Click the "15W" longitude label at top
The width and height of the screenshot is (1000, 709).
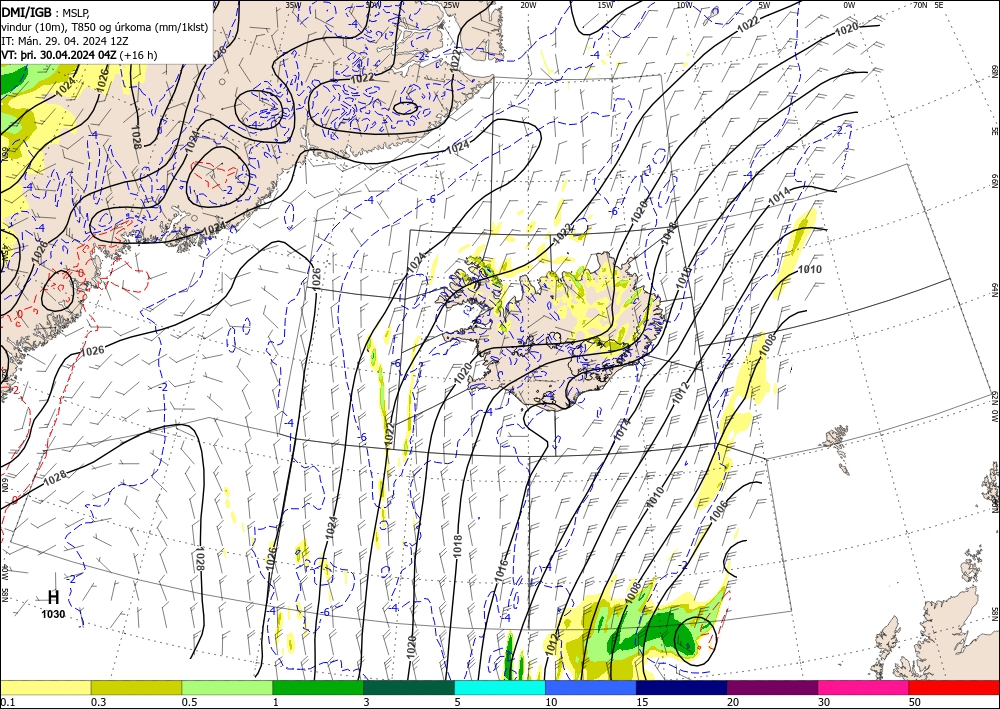click(x=605, y=5)
